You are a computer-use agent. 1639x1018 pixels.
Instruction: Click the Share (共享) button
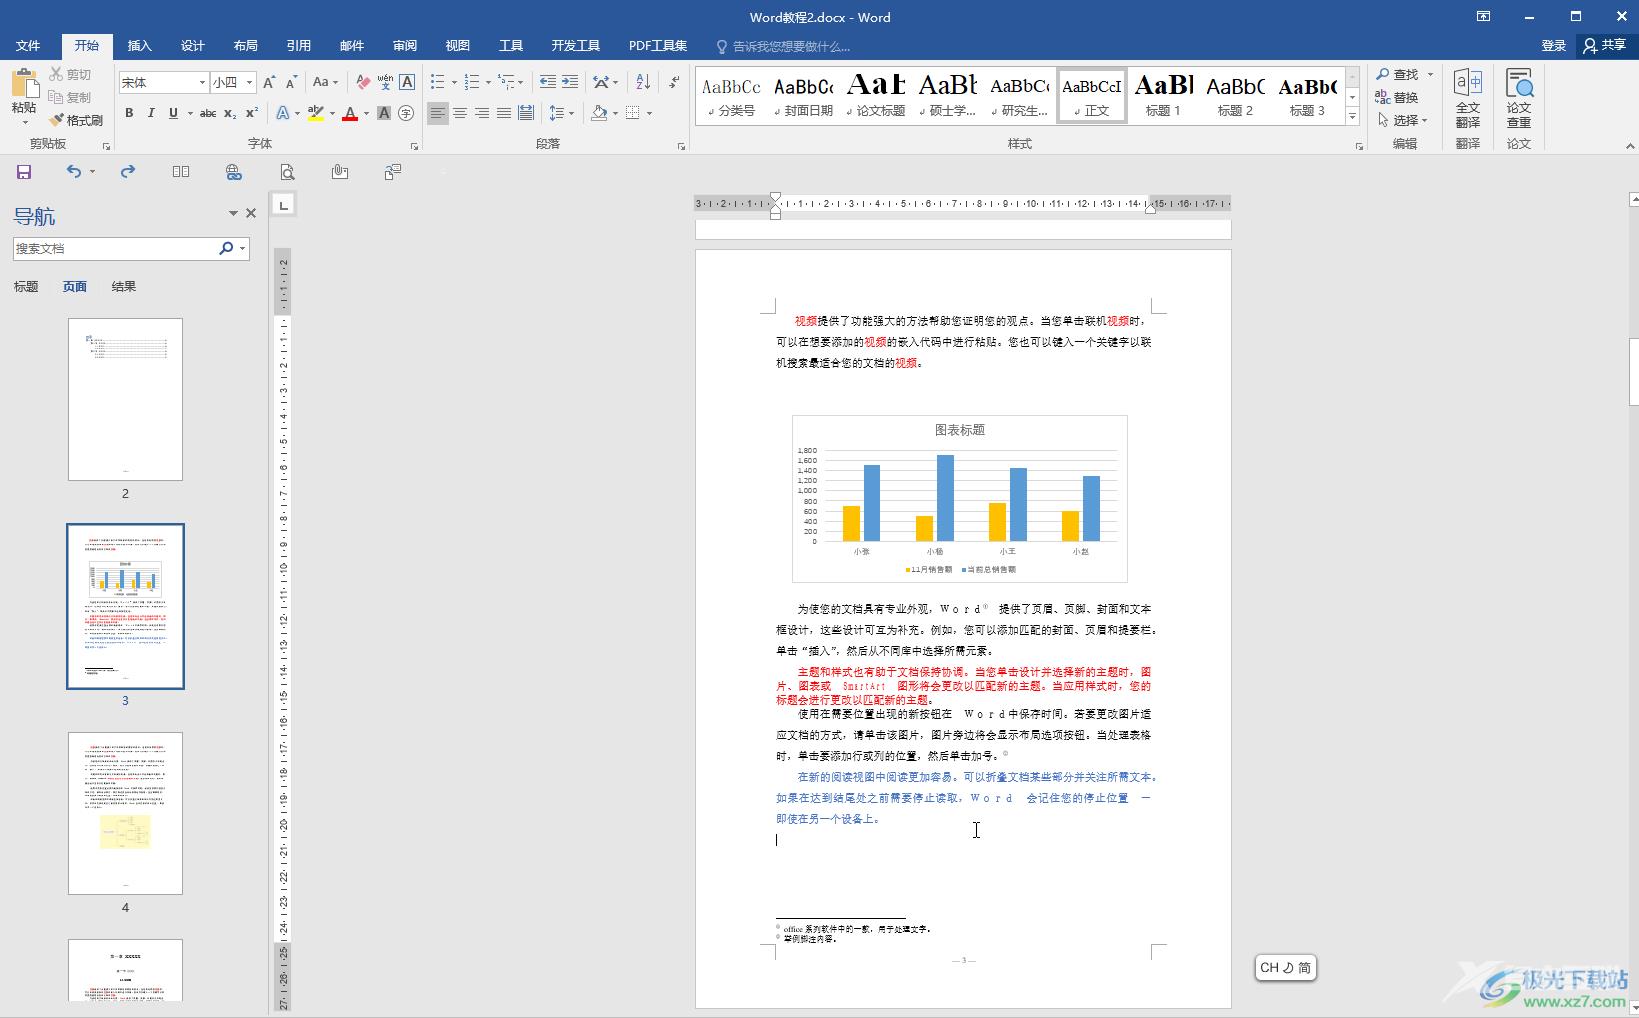point(1604,46)
